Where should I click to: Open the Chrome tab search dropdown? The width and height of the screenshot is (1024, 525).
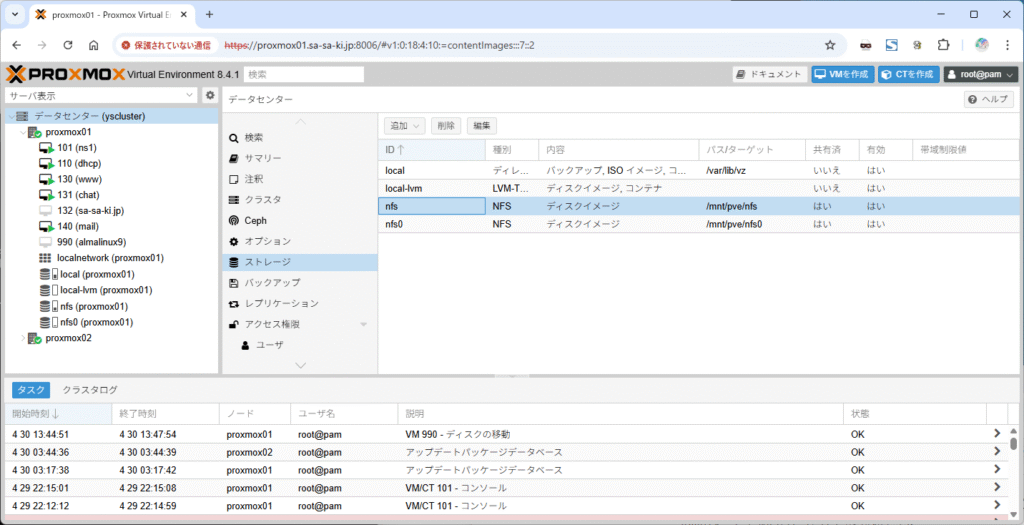14,14
